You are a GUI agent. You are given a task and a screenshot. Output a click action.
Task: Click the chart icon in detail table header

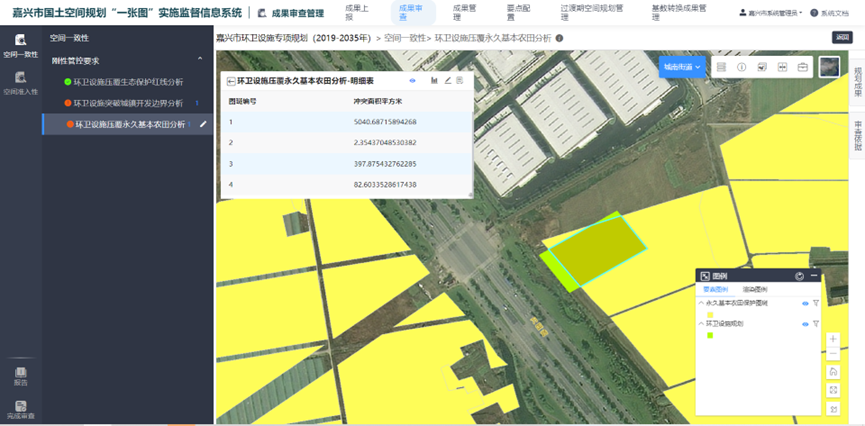(x=434, y=81)
